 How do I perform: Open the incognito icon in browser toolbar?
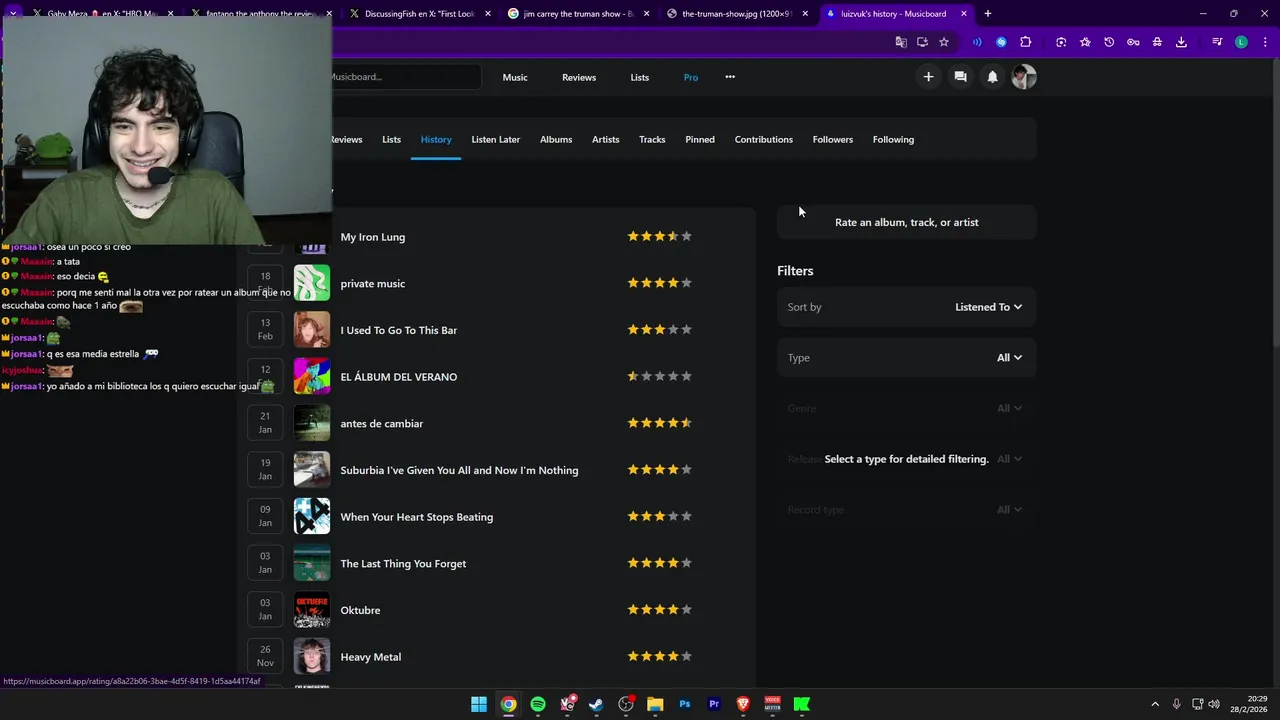(1157, 42)
